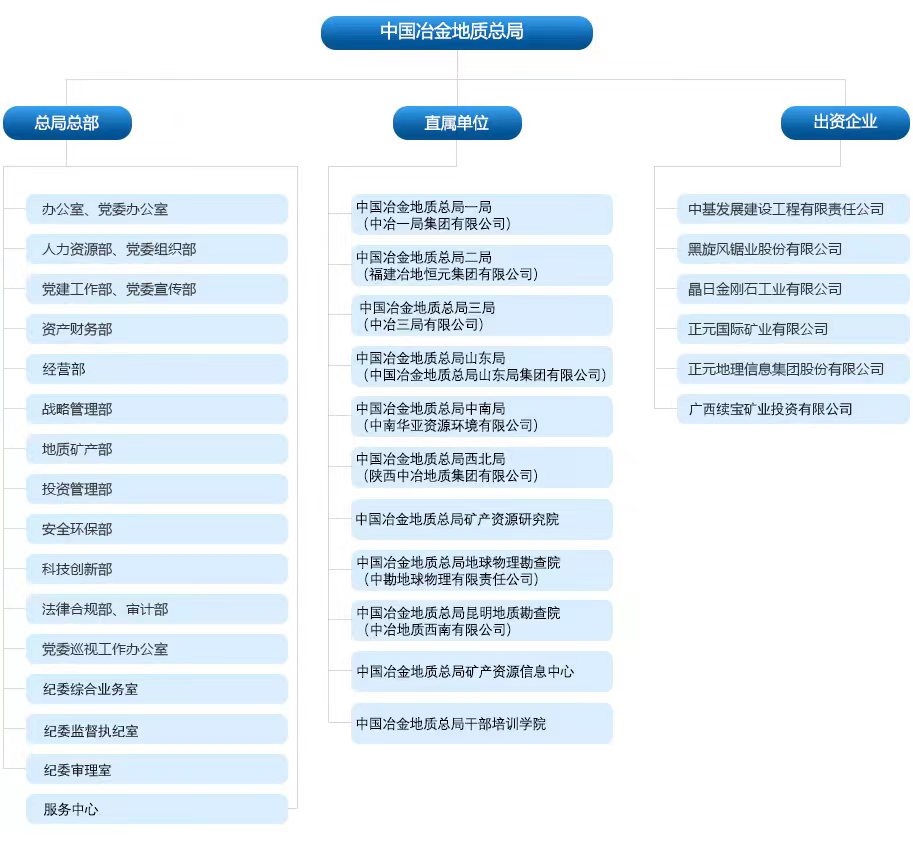The image size is (913, 855).
Task: Select the 服务中心 box
Action: click(157, 809)
